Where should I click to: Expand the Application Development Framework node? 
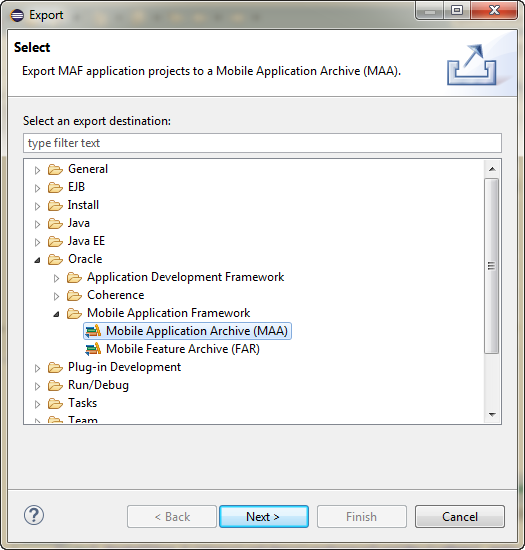pyautogui.click(x=56, y=278)
